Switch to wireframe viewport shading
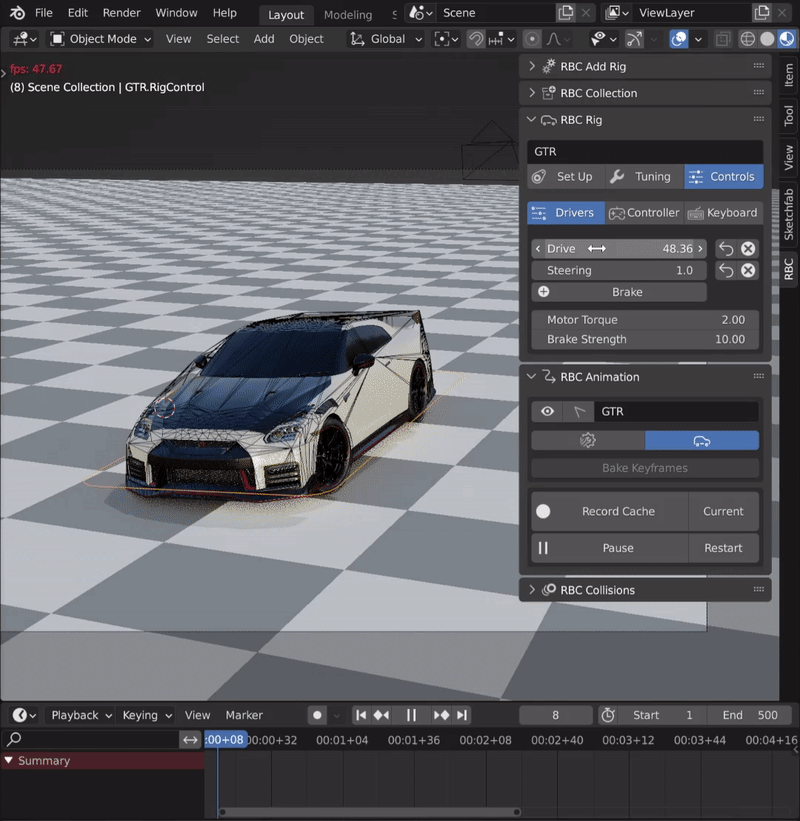The height and width of the screenshot is (821, 800). [748, 39]
